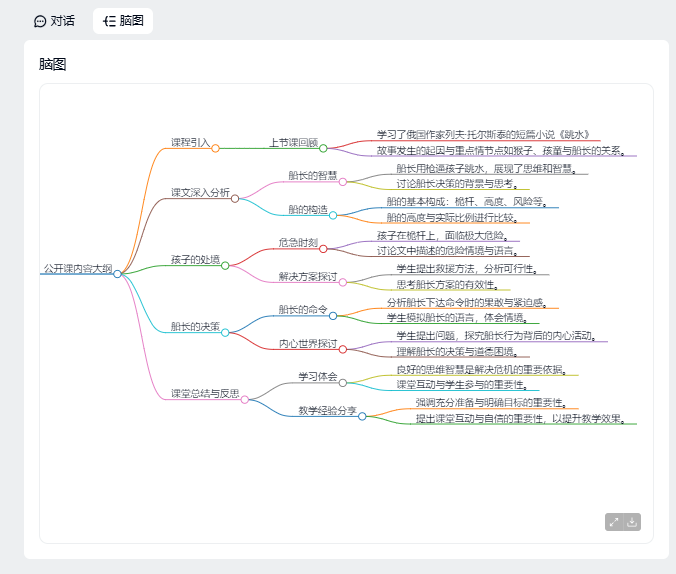Image resolution: width=676 pixels, height=574 pixels.
Task: Click the fullscreen expand icon
Action: pos(614,522)
